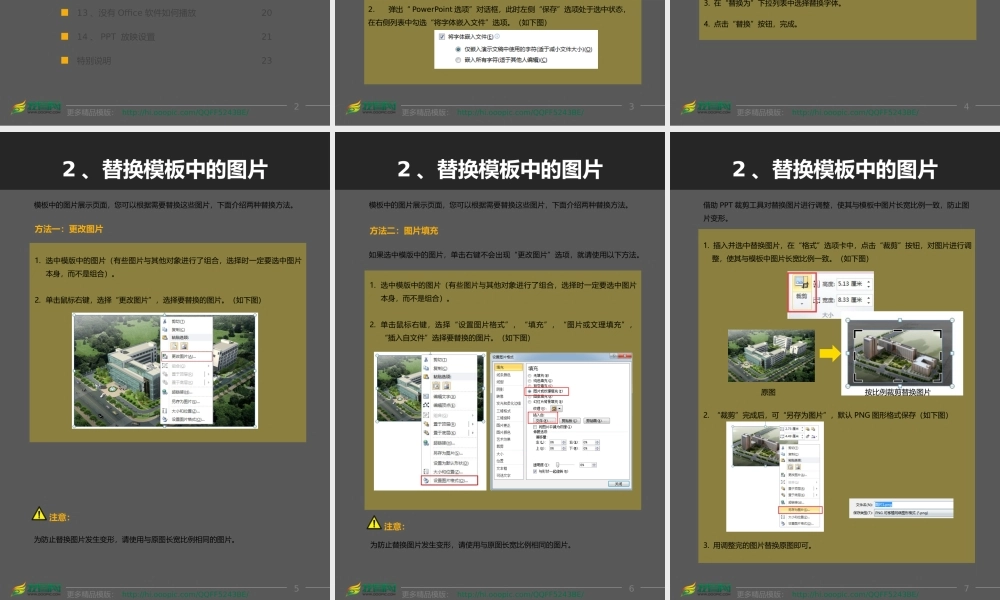Click the 原图 caption on slide 7
1000x600 pixels.
coord(768,392)
